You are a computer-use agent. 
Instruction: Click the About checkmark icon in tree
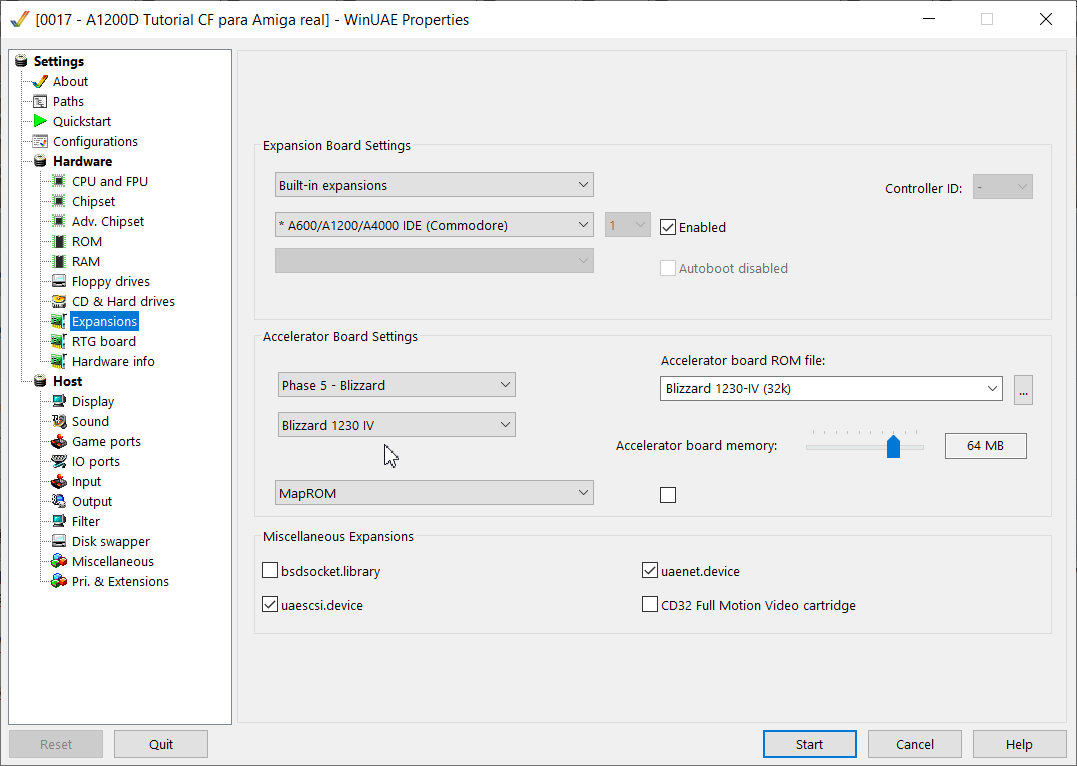[40, 81]
